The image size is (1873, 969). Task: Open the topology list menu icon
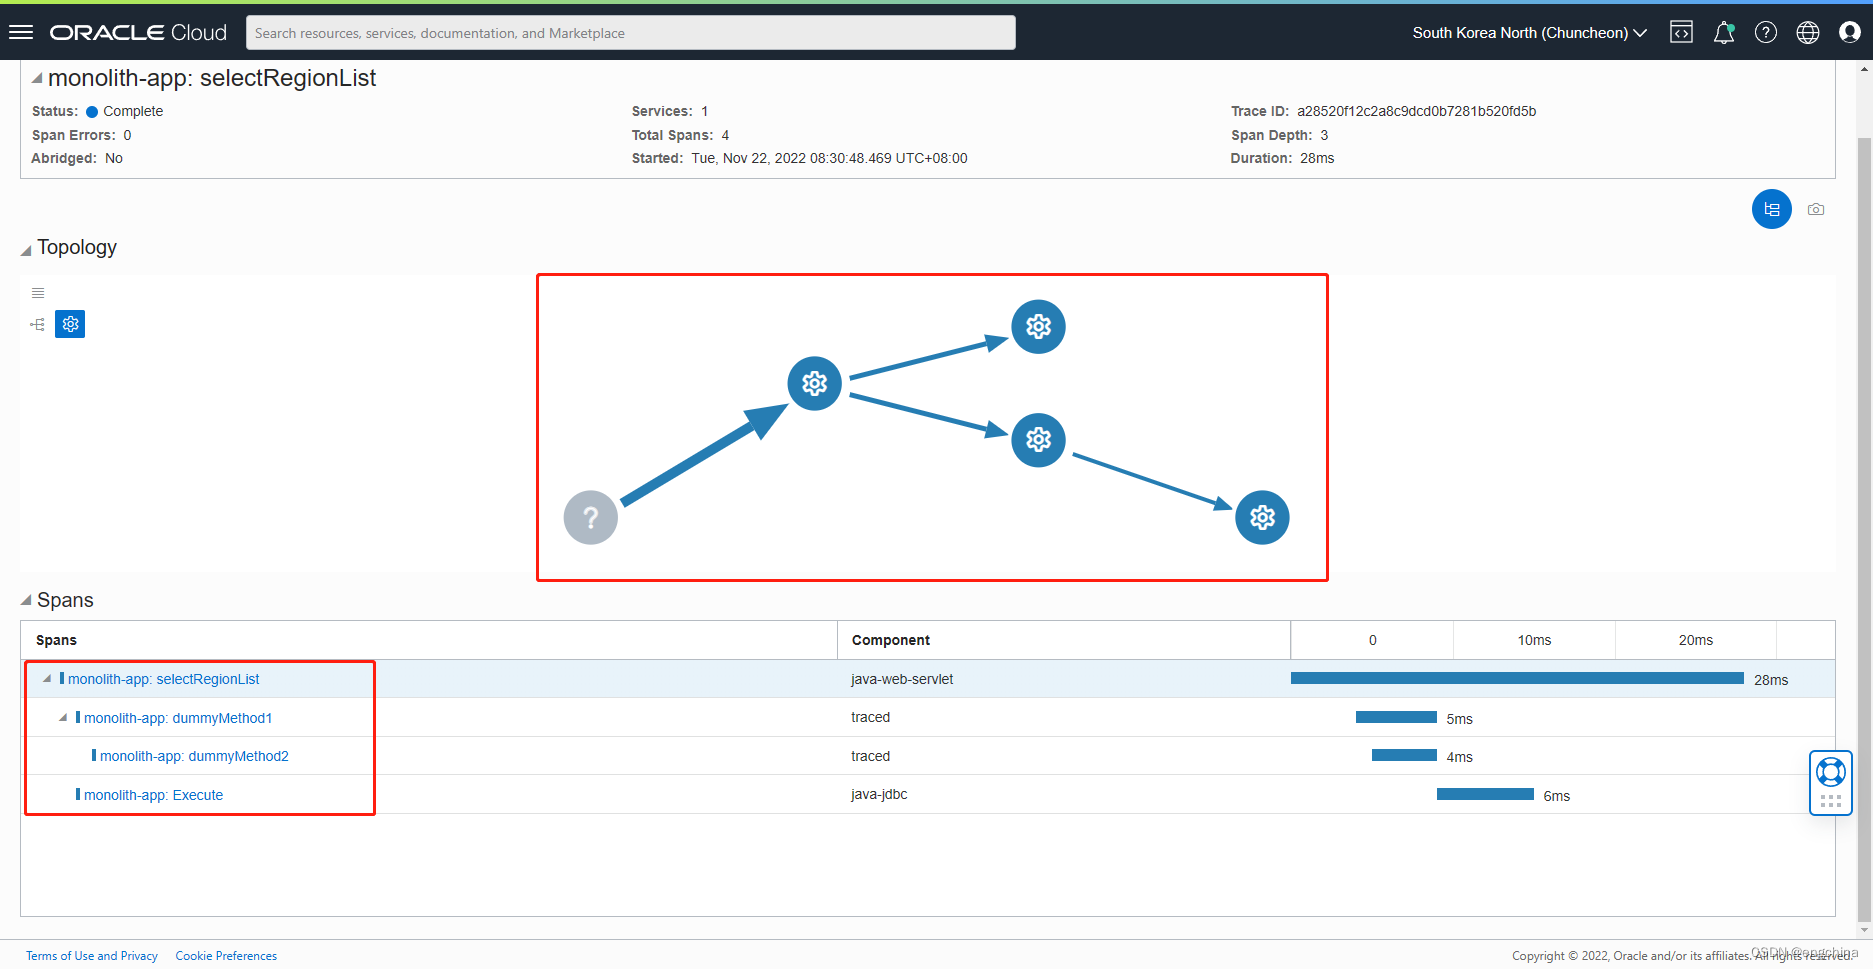(38, 293)
